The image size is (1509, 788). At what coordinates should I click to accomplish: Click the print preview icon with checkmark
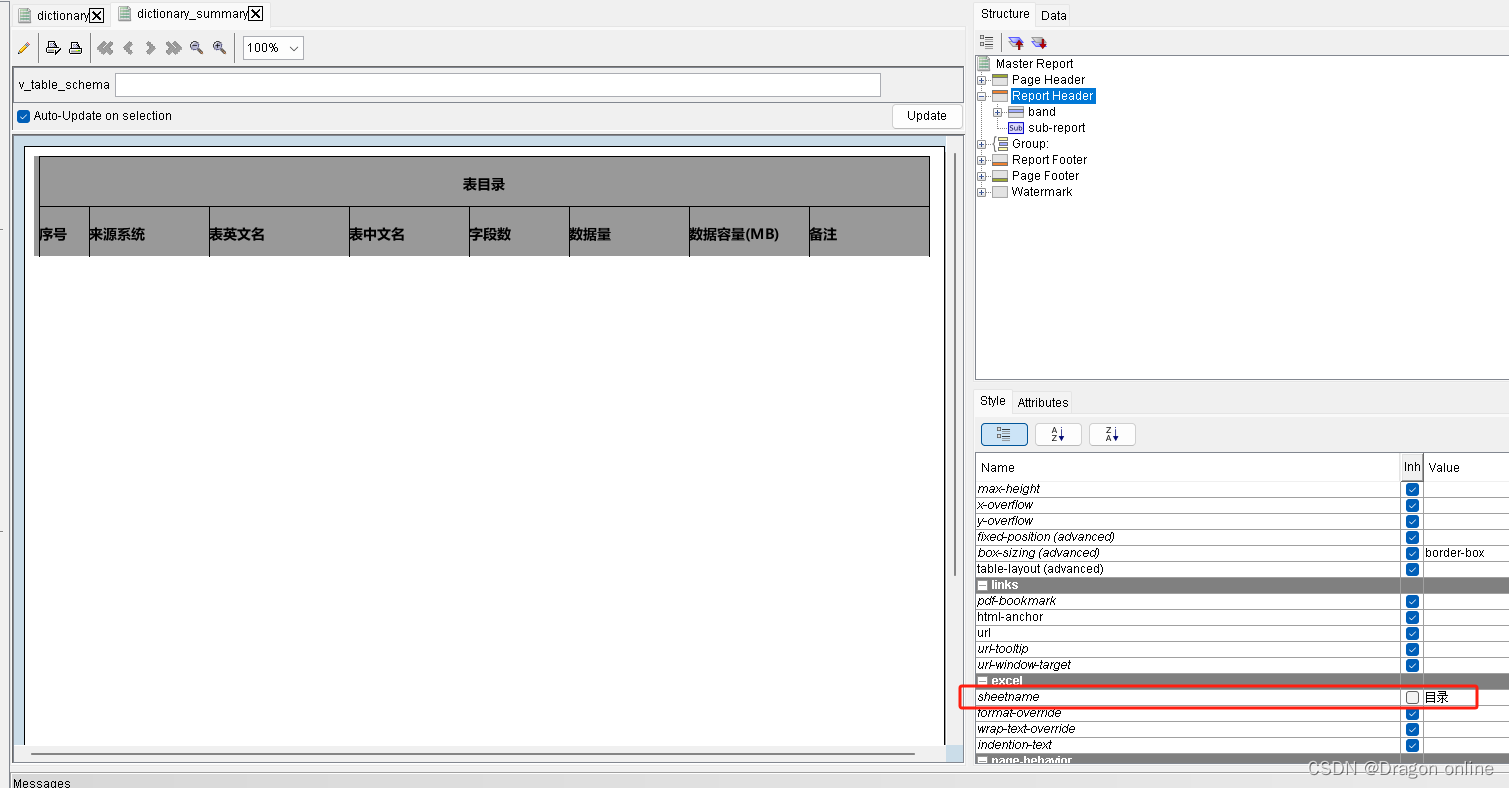point(53,48)
